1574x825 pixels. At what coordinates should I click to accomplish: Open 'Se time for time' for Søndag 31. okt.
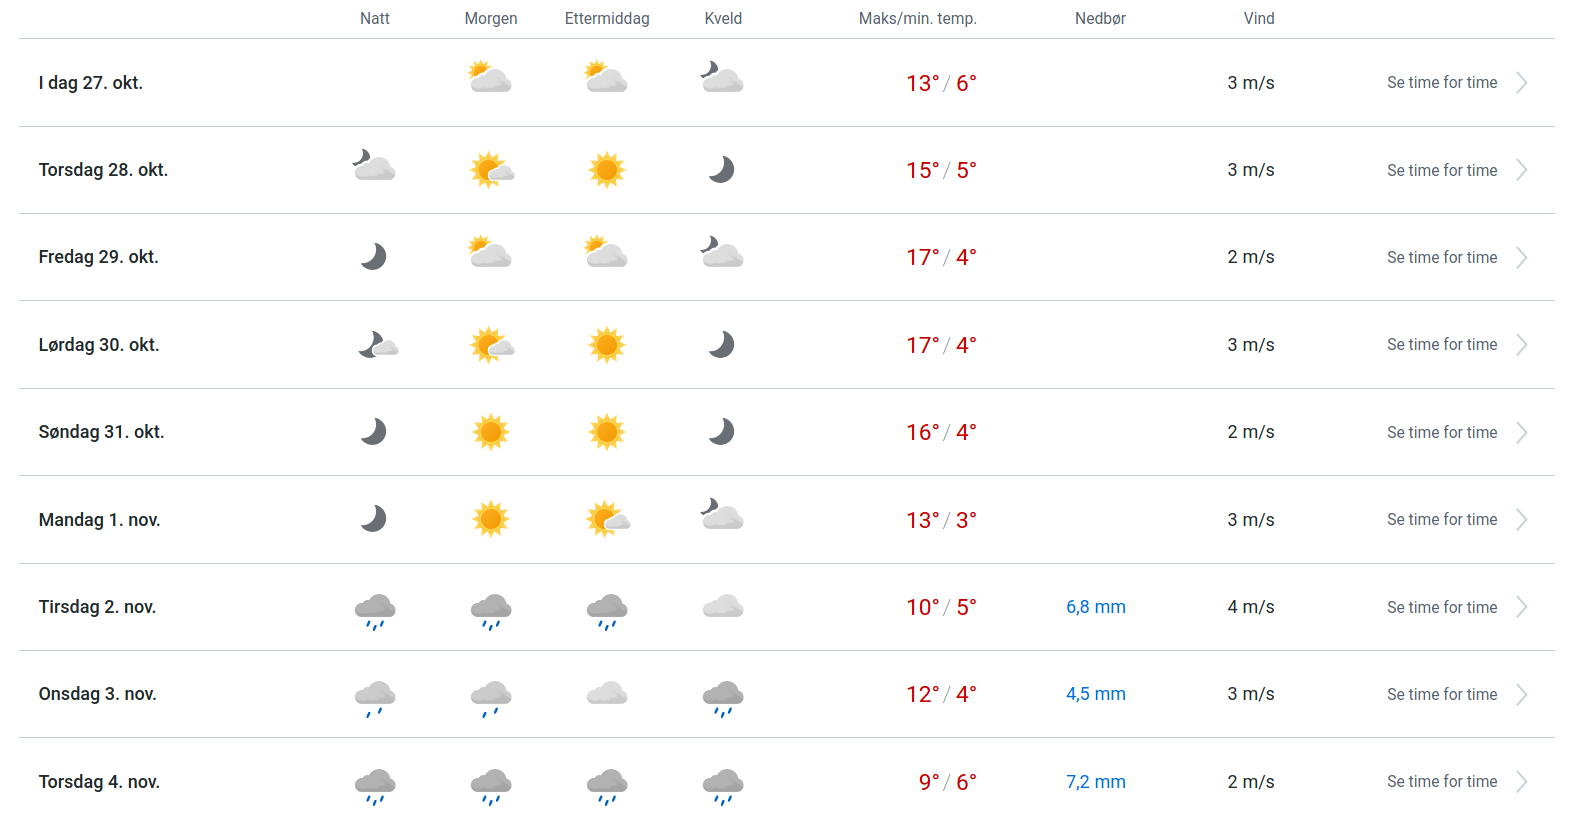pos(1442,433)
